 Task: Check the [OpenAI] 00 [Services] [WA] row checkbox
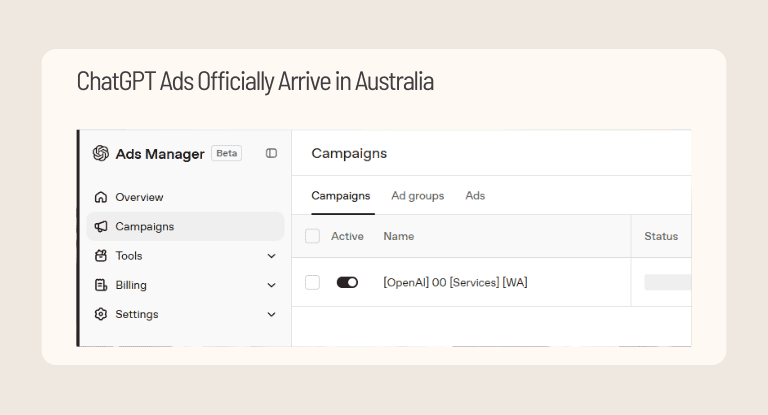tap(312, 282)
